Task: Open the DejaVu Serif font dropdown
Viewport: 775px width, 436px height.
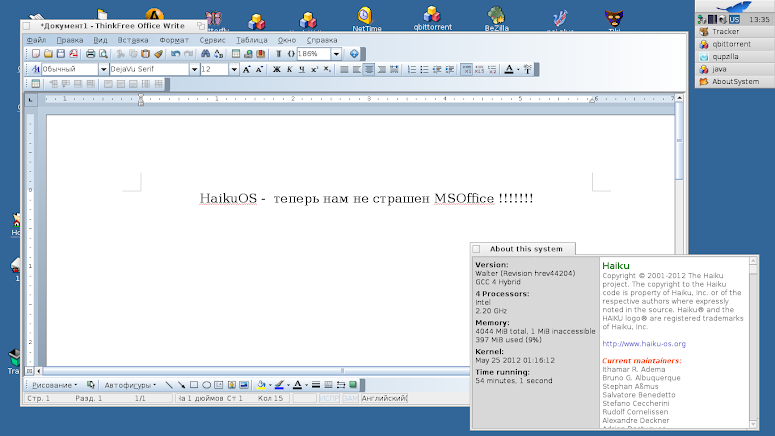Action: click(194, 69)
